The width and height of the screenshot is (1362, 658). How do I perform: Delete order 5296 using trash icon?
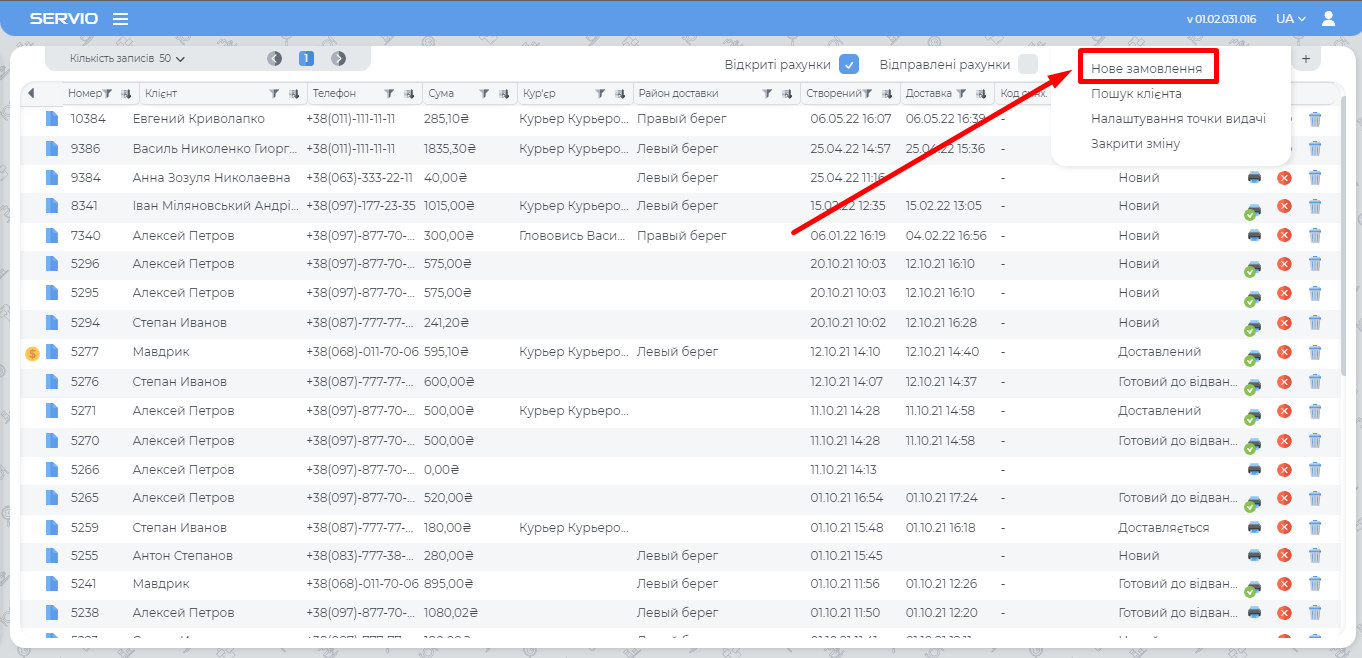pyautogui.click(x=1315, y=265)
